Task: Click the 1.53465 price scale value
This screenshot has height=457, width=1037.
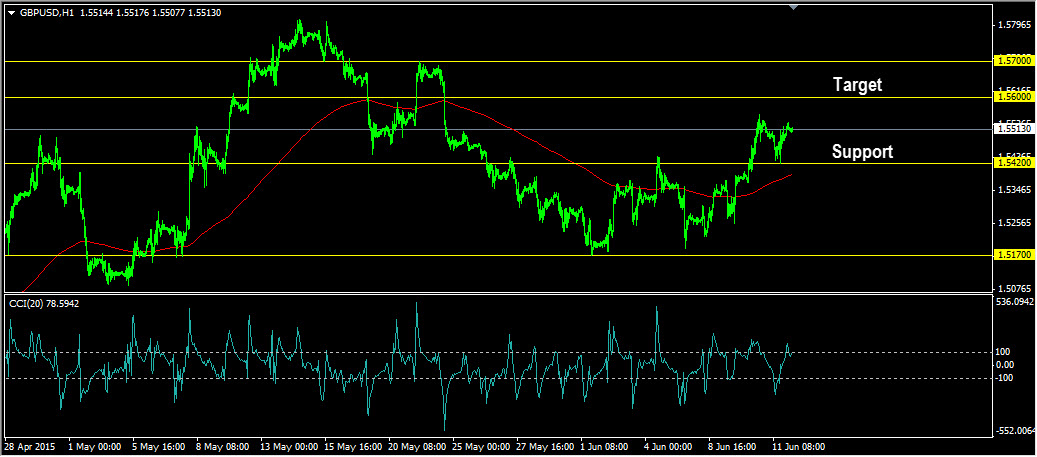Action: 1016,190
